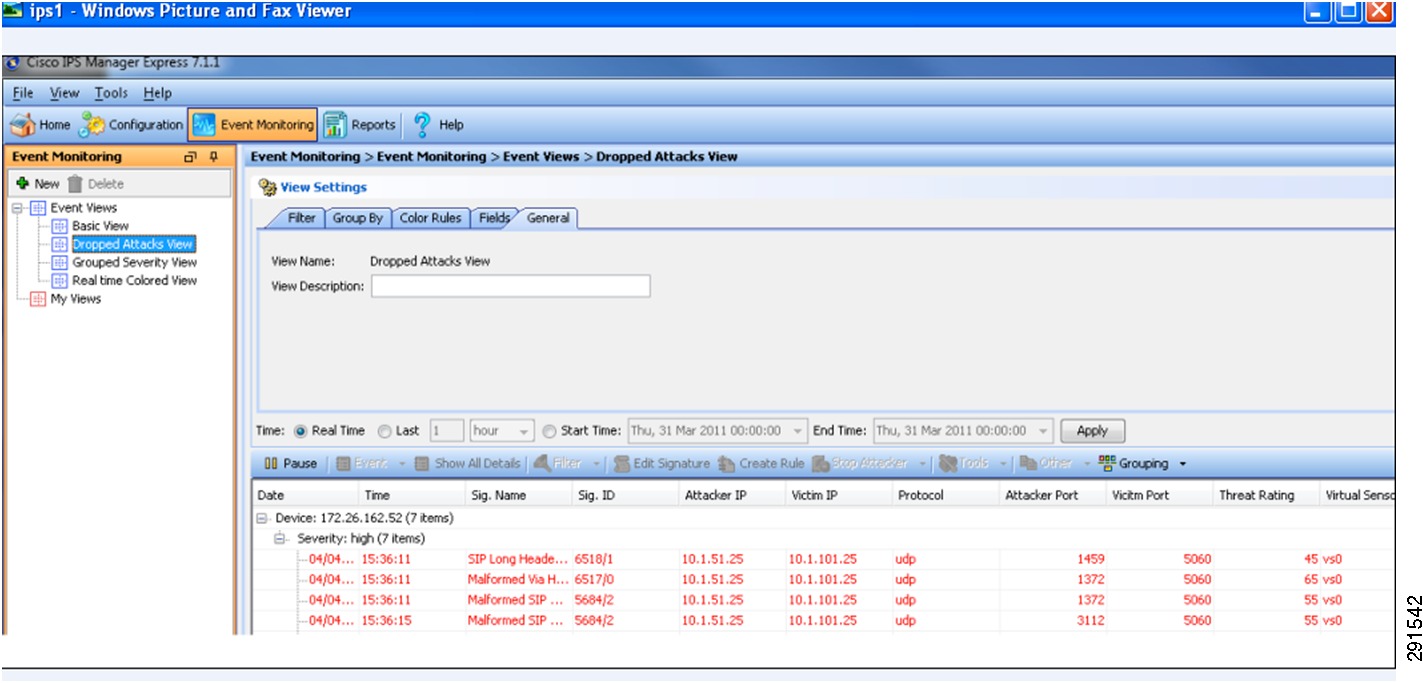Switch to the General tab
1423x683 pixels.
548,218
